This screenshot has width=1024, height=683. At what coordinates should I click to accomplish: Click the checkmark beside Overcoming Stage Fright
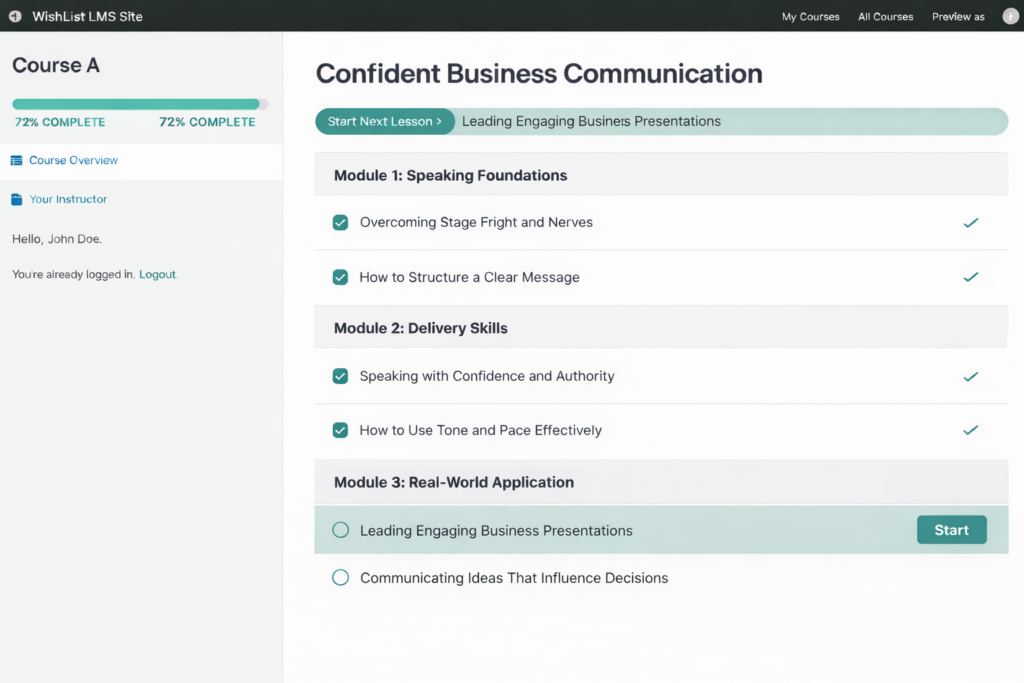[971, 222]
